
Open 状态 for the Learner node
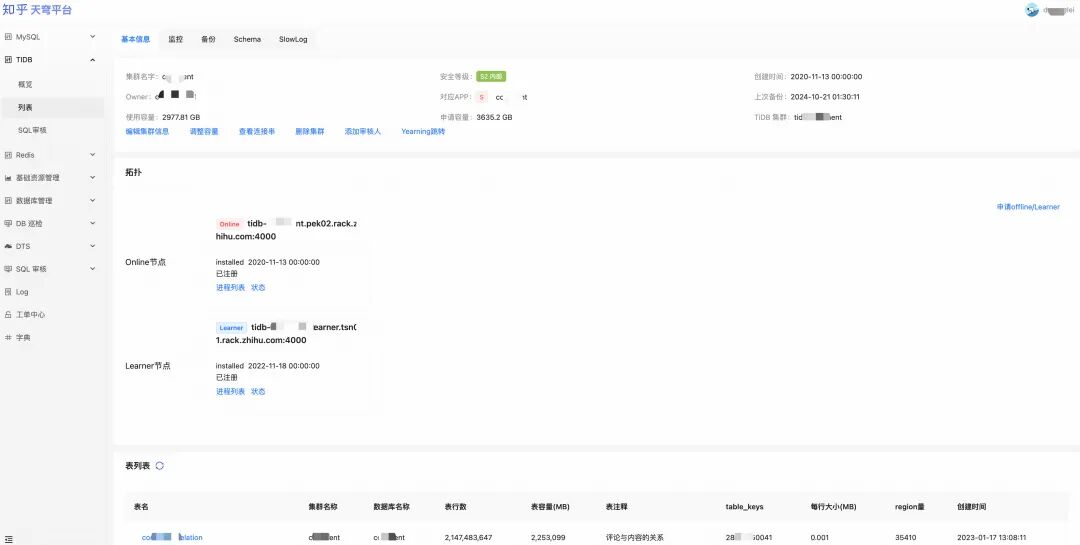(x=258, y=391)
